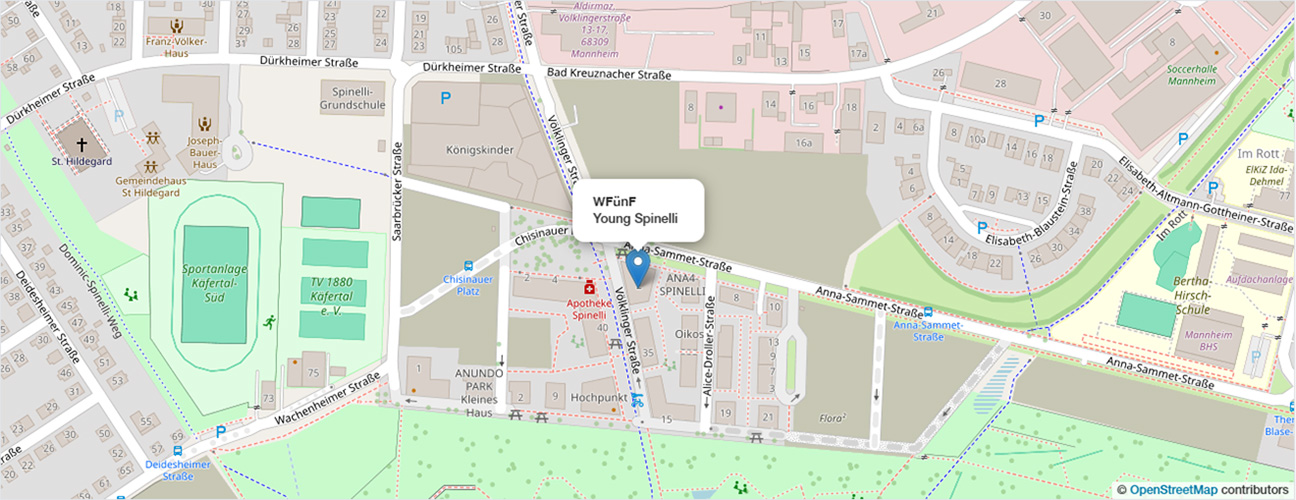Click the parking icon at Königskinder

click(x=446, y=97)
